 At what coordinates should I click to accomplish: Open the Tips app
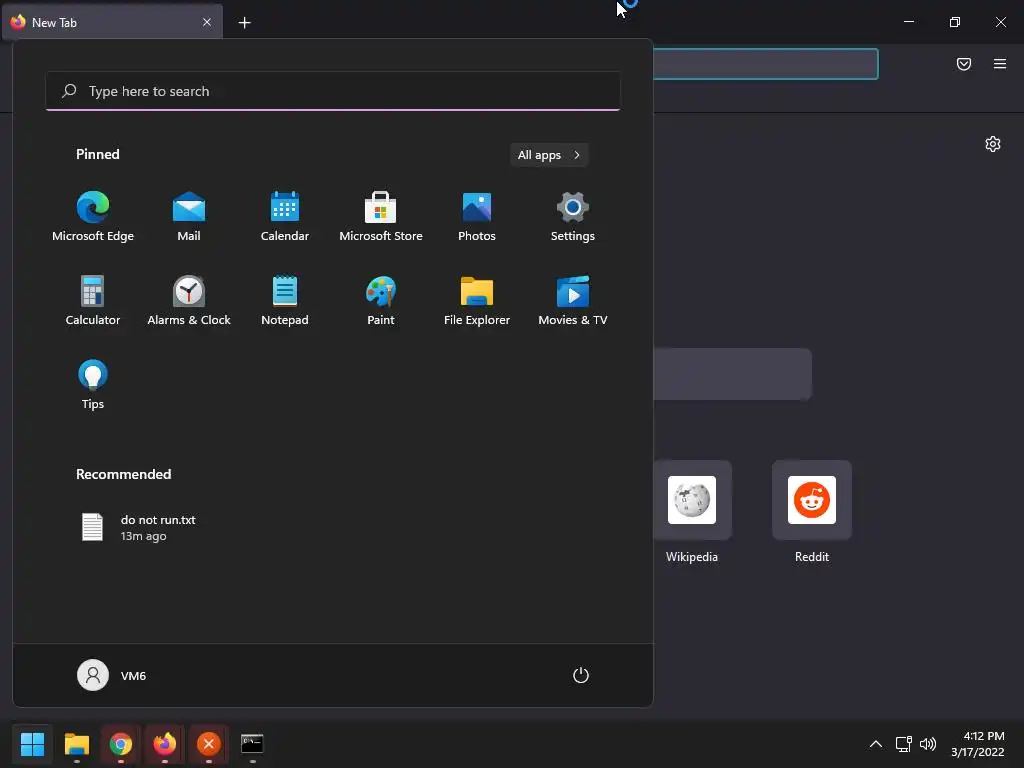tap(93, 385)
